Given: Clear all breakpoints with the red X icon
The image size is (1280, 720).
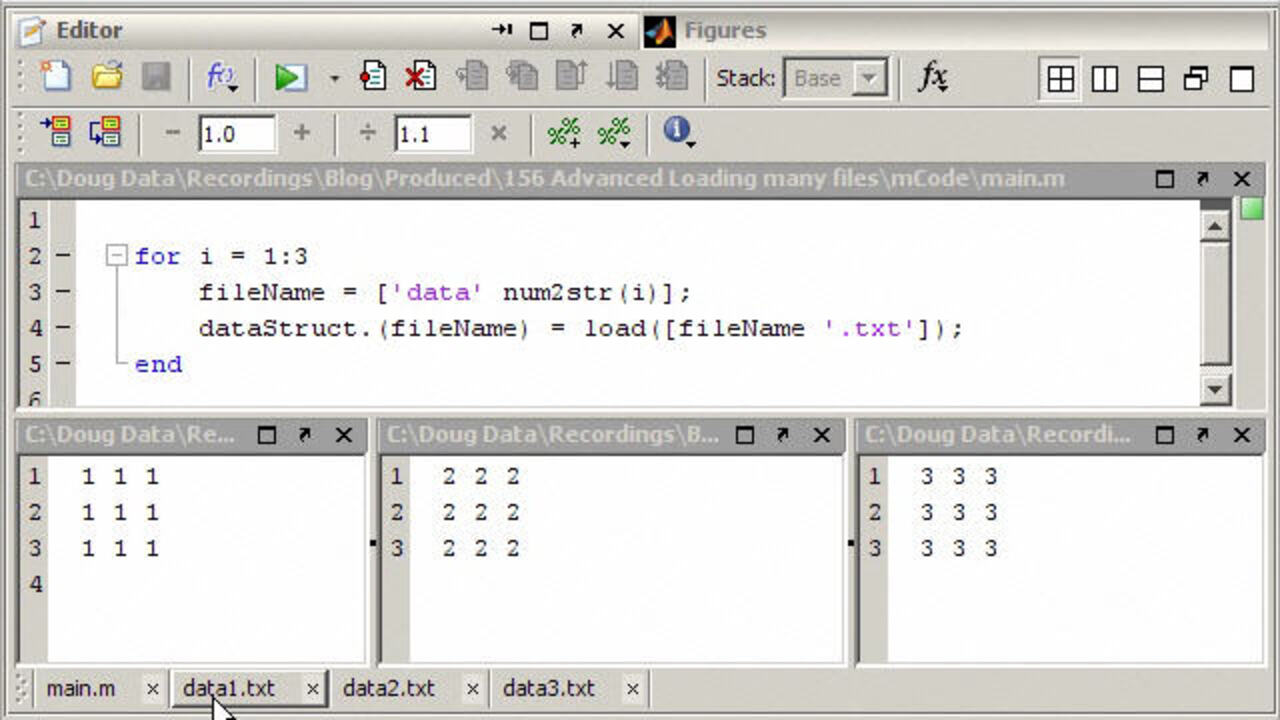Looking at the screenshot, I should (x=421, y=77).
